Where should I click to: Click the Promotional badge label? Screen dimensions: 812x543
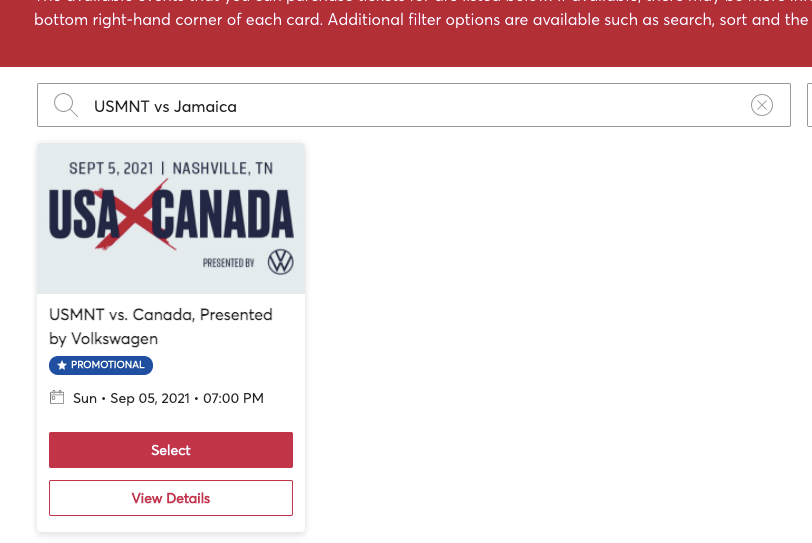[x=107, y=365]
